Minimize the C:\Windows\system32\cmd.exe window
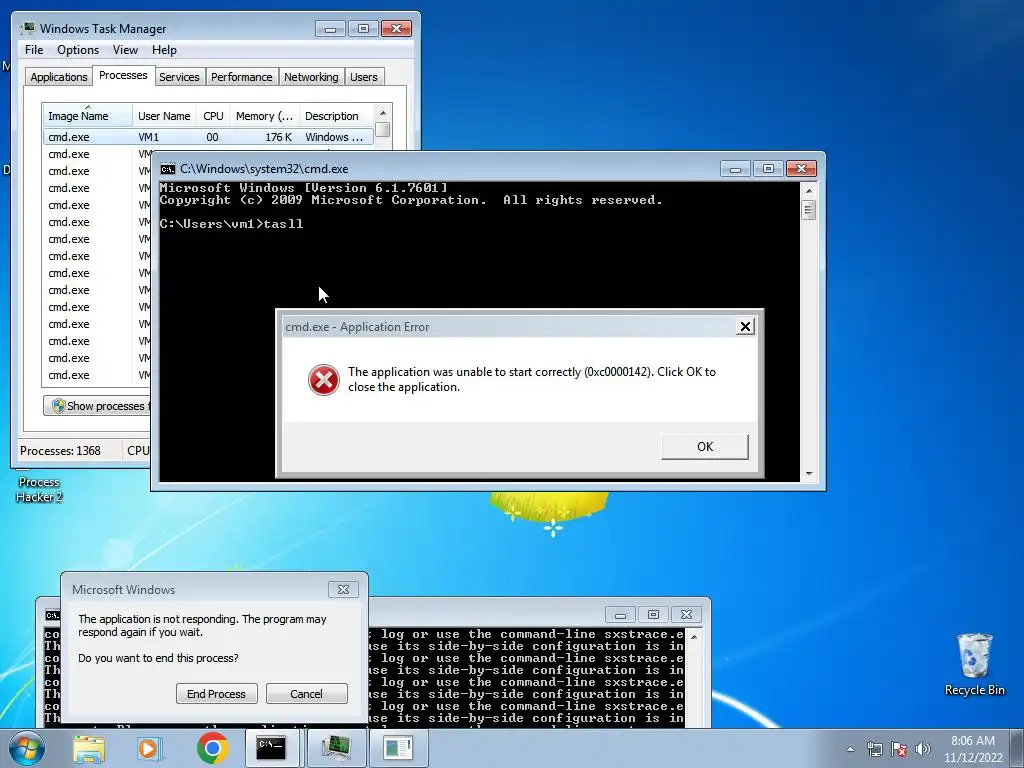The image size is (1024, 768). (735, 169)
